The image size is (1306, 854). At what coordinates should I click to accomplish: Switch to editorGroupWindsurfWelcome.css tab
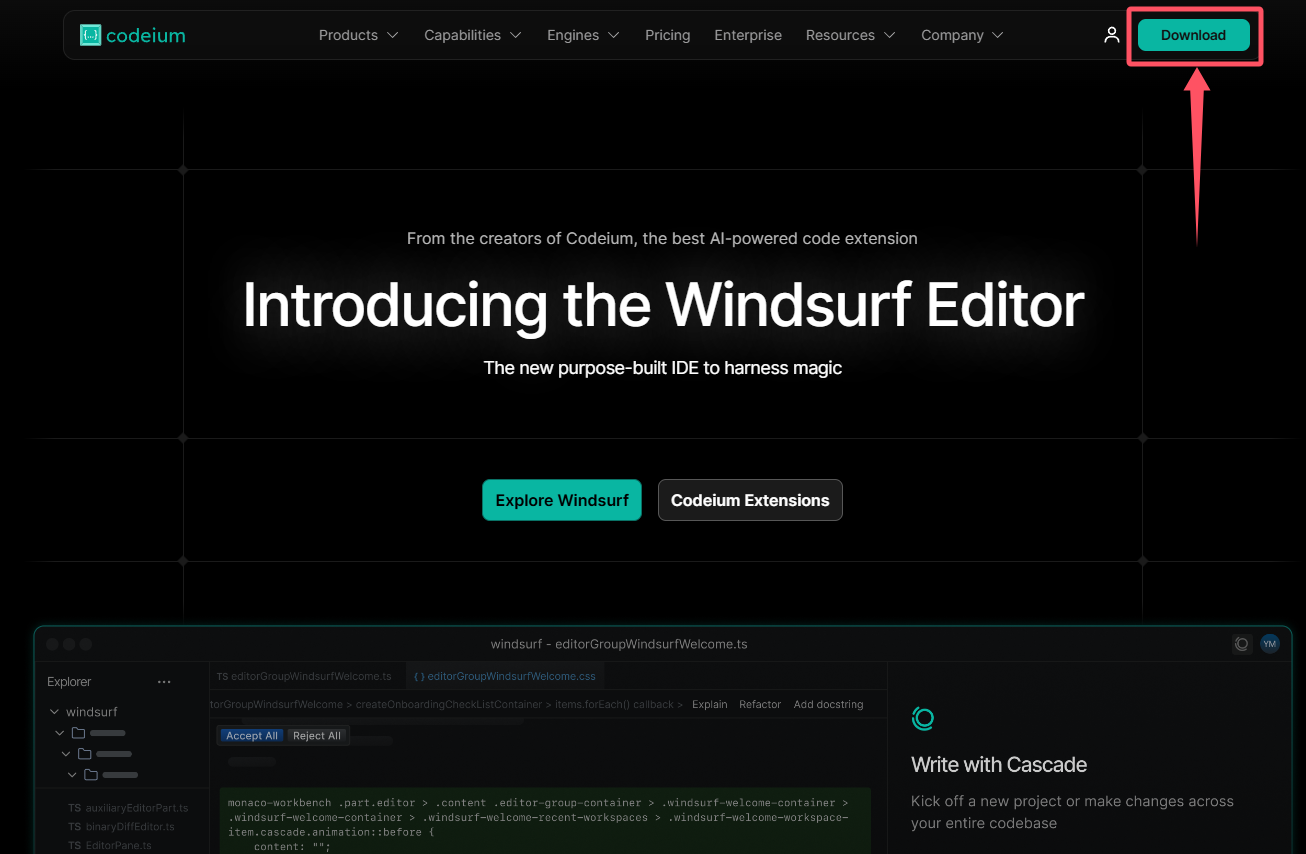(x=505, y=676)
